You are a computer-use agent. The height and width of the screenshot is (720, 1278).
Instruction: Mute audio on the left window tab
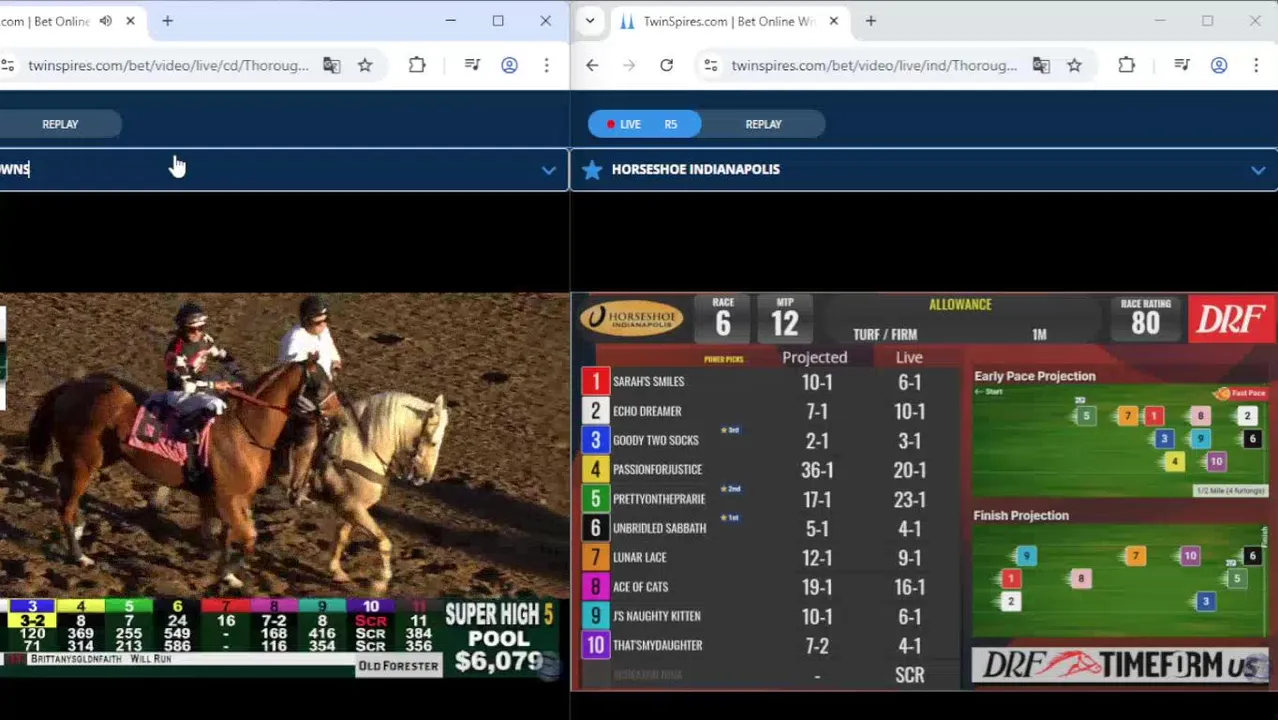coord(105,21)
